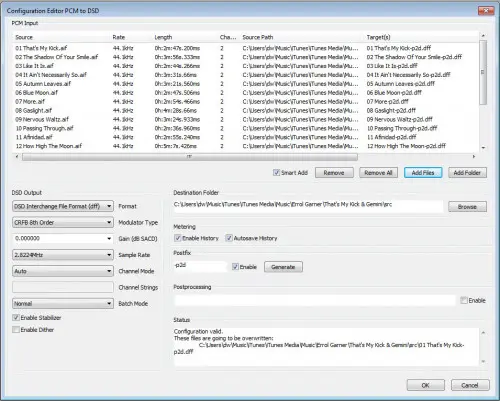Viewport: 500px width, 401px height.
Task: Click the Channel Strings input field
Action: 63,287
